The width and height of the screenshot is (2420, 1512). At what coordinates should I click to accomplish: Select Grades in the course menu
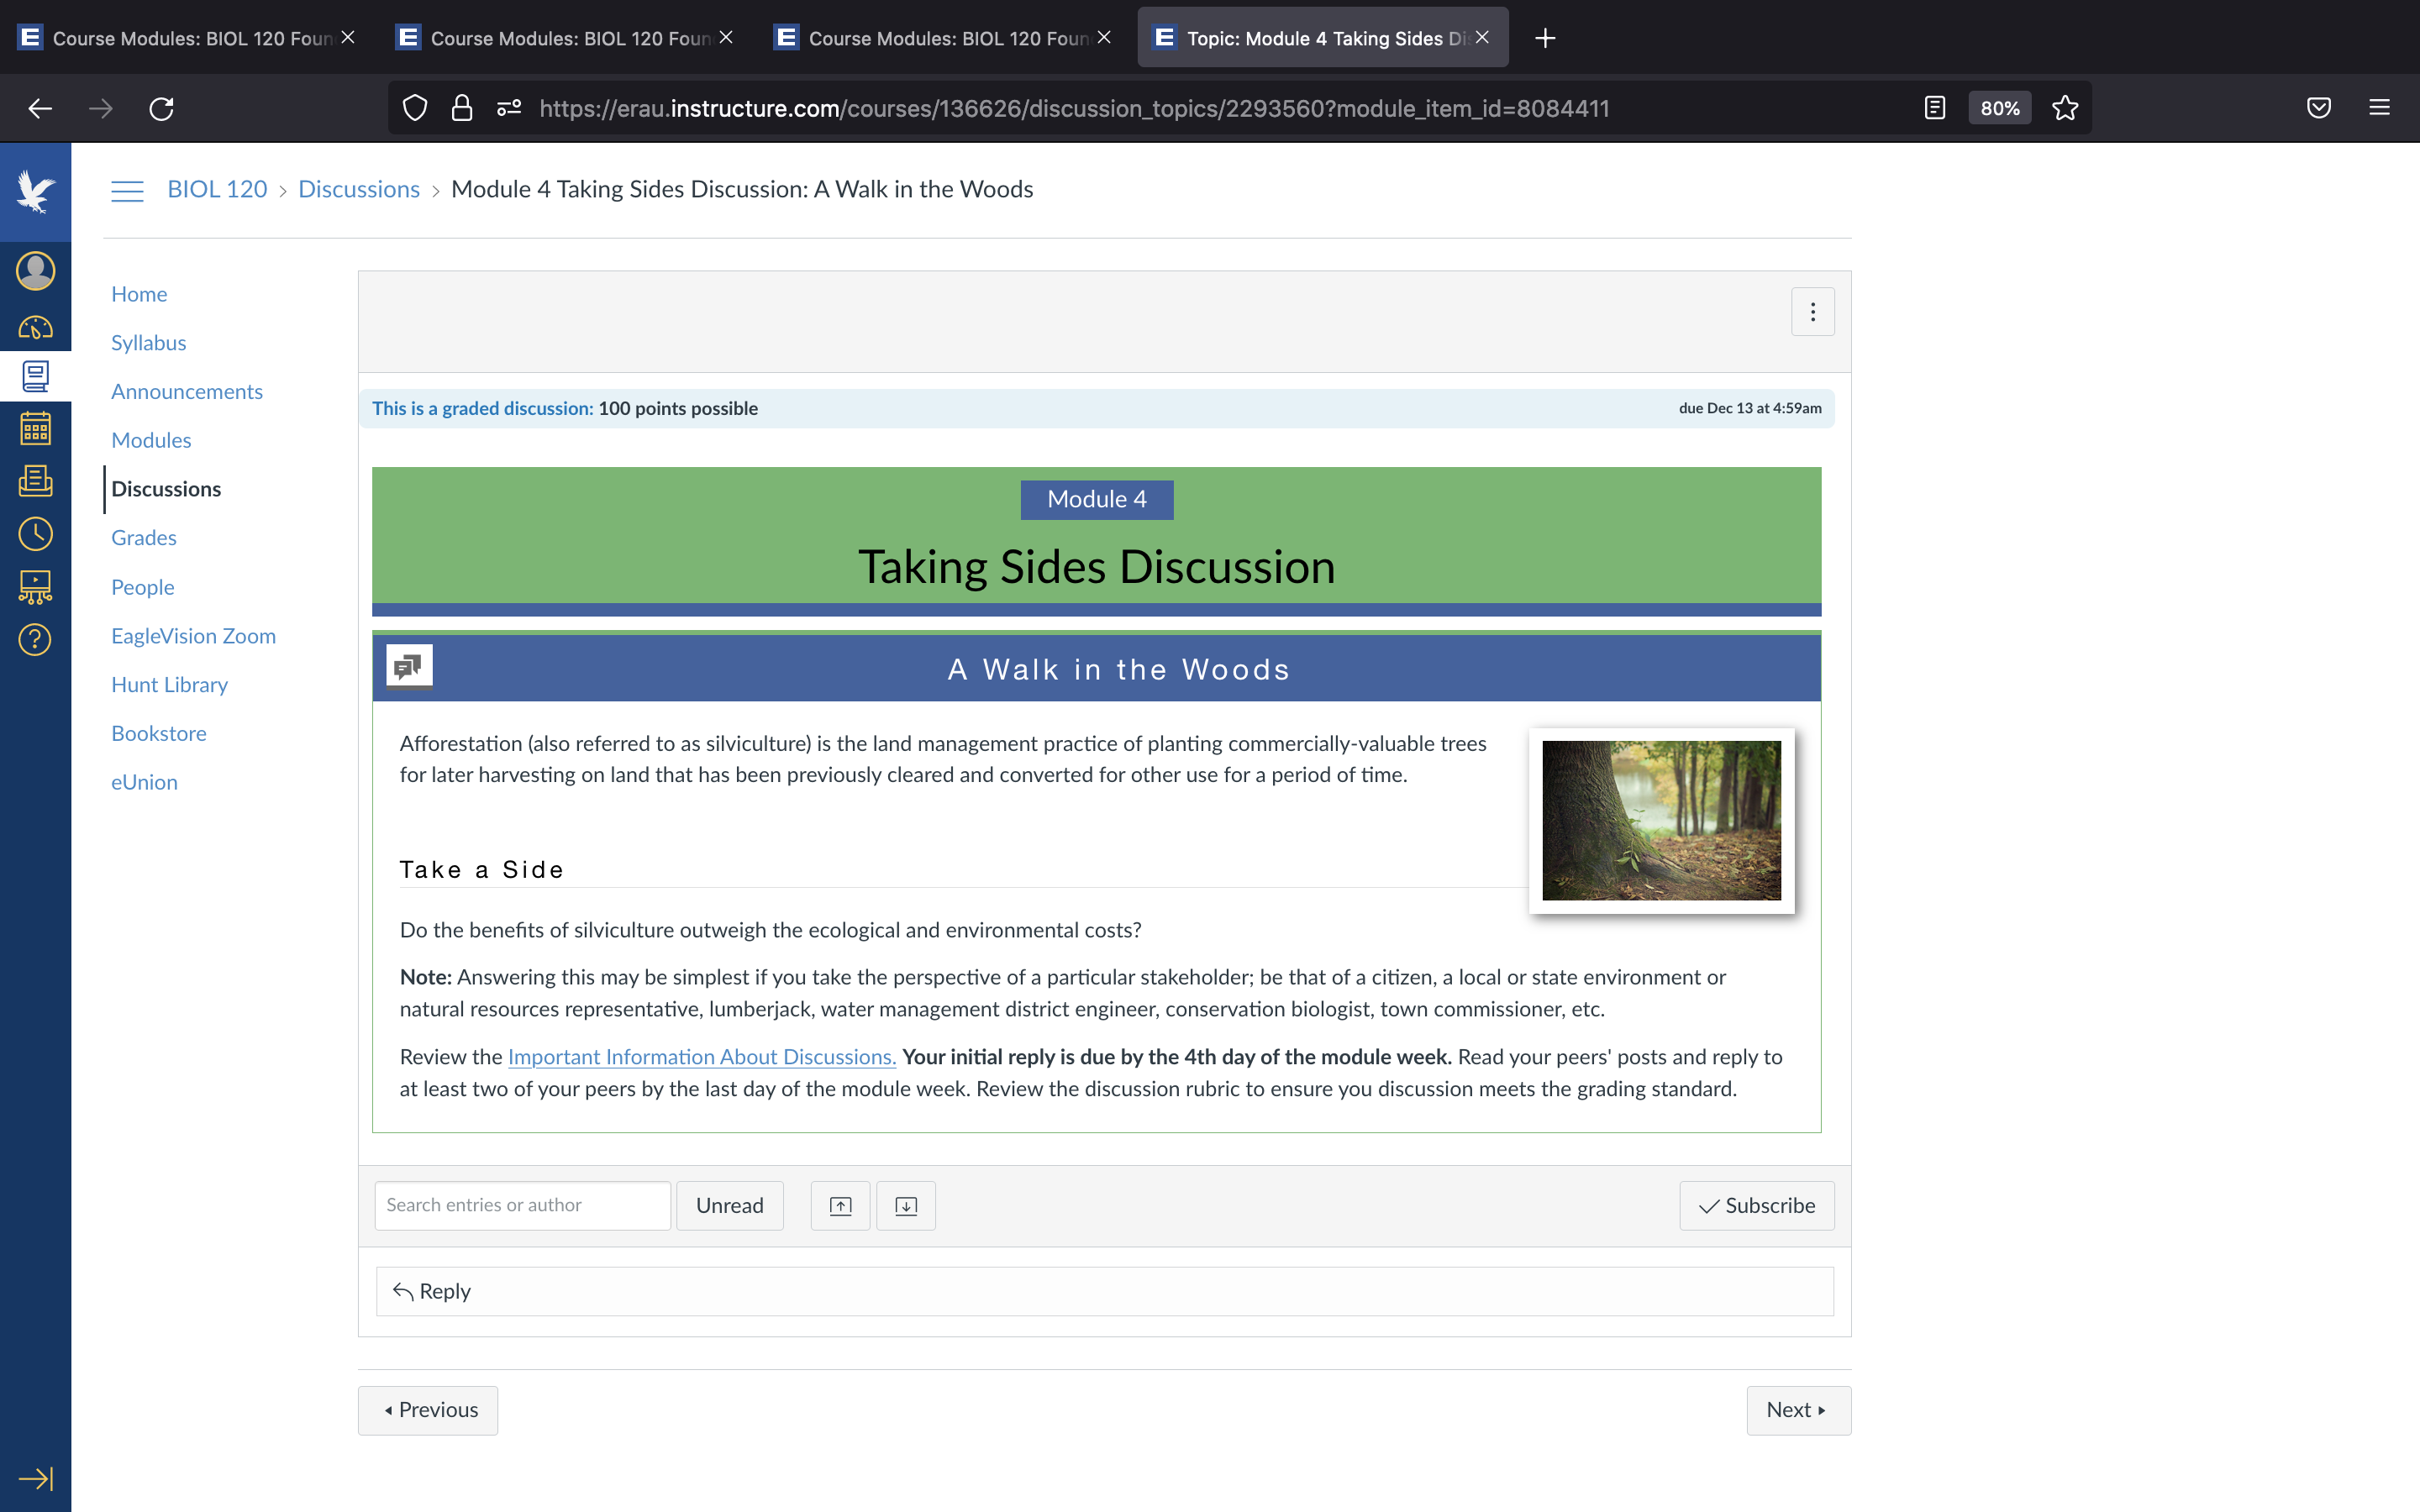(x=144, y=538)
